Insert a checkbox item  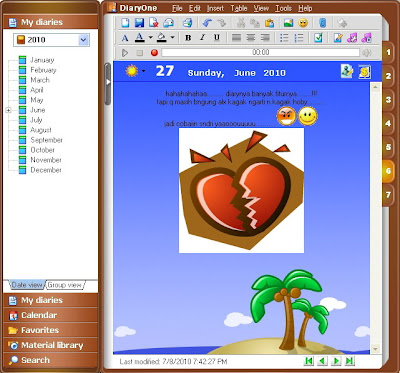pyautogui.click(x=318, y=38)
